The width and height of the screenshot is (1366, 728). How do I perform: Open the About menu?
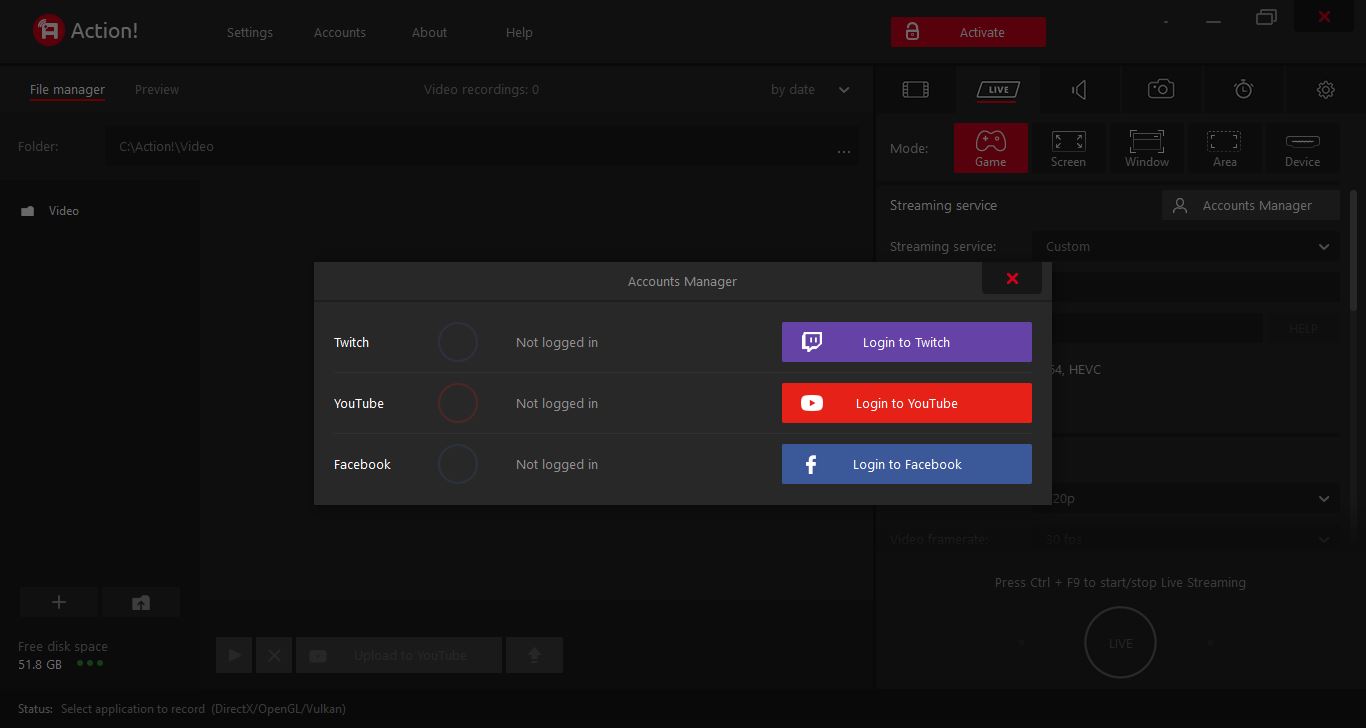pos(429,32)
